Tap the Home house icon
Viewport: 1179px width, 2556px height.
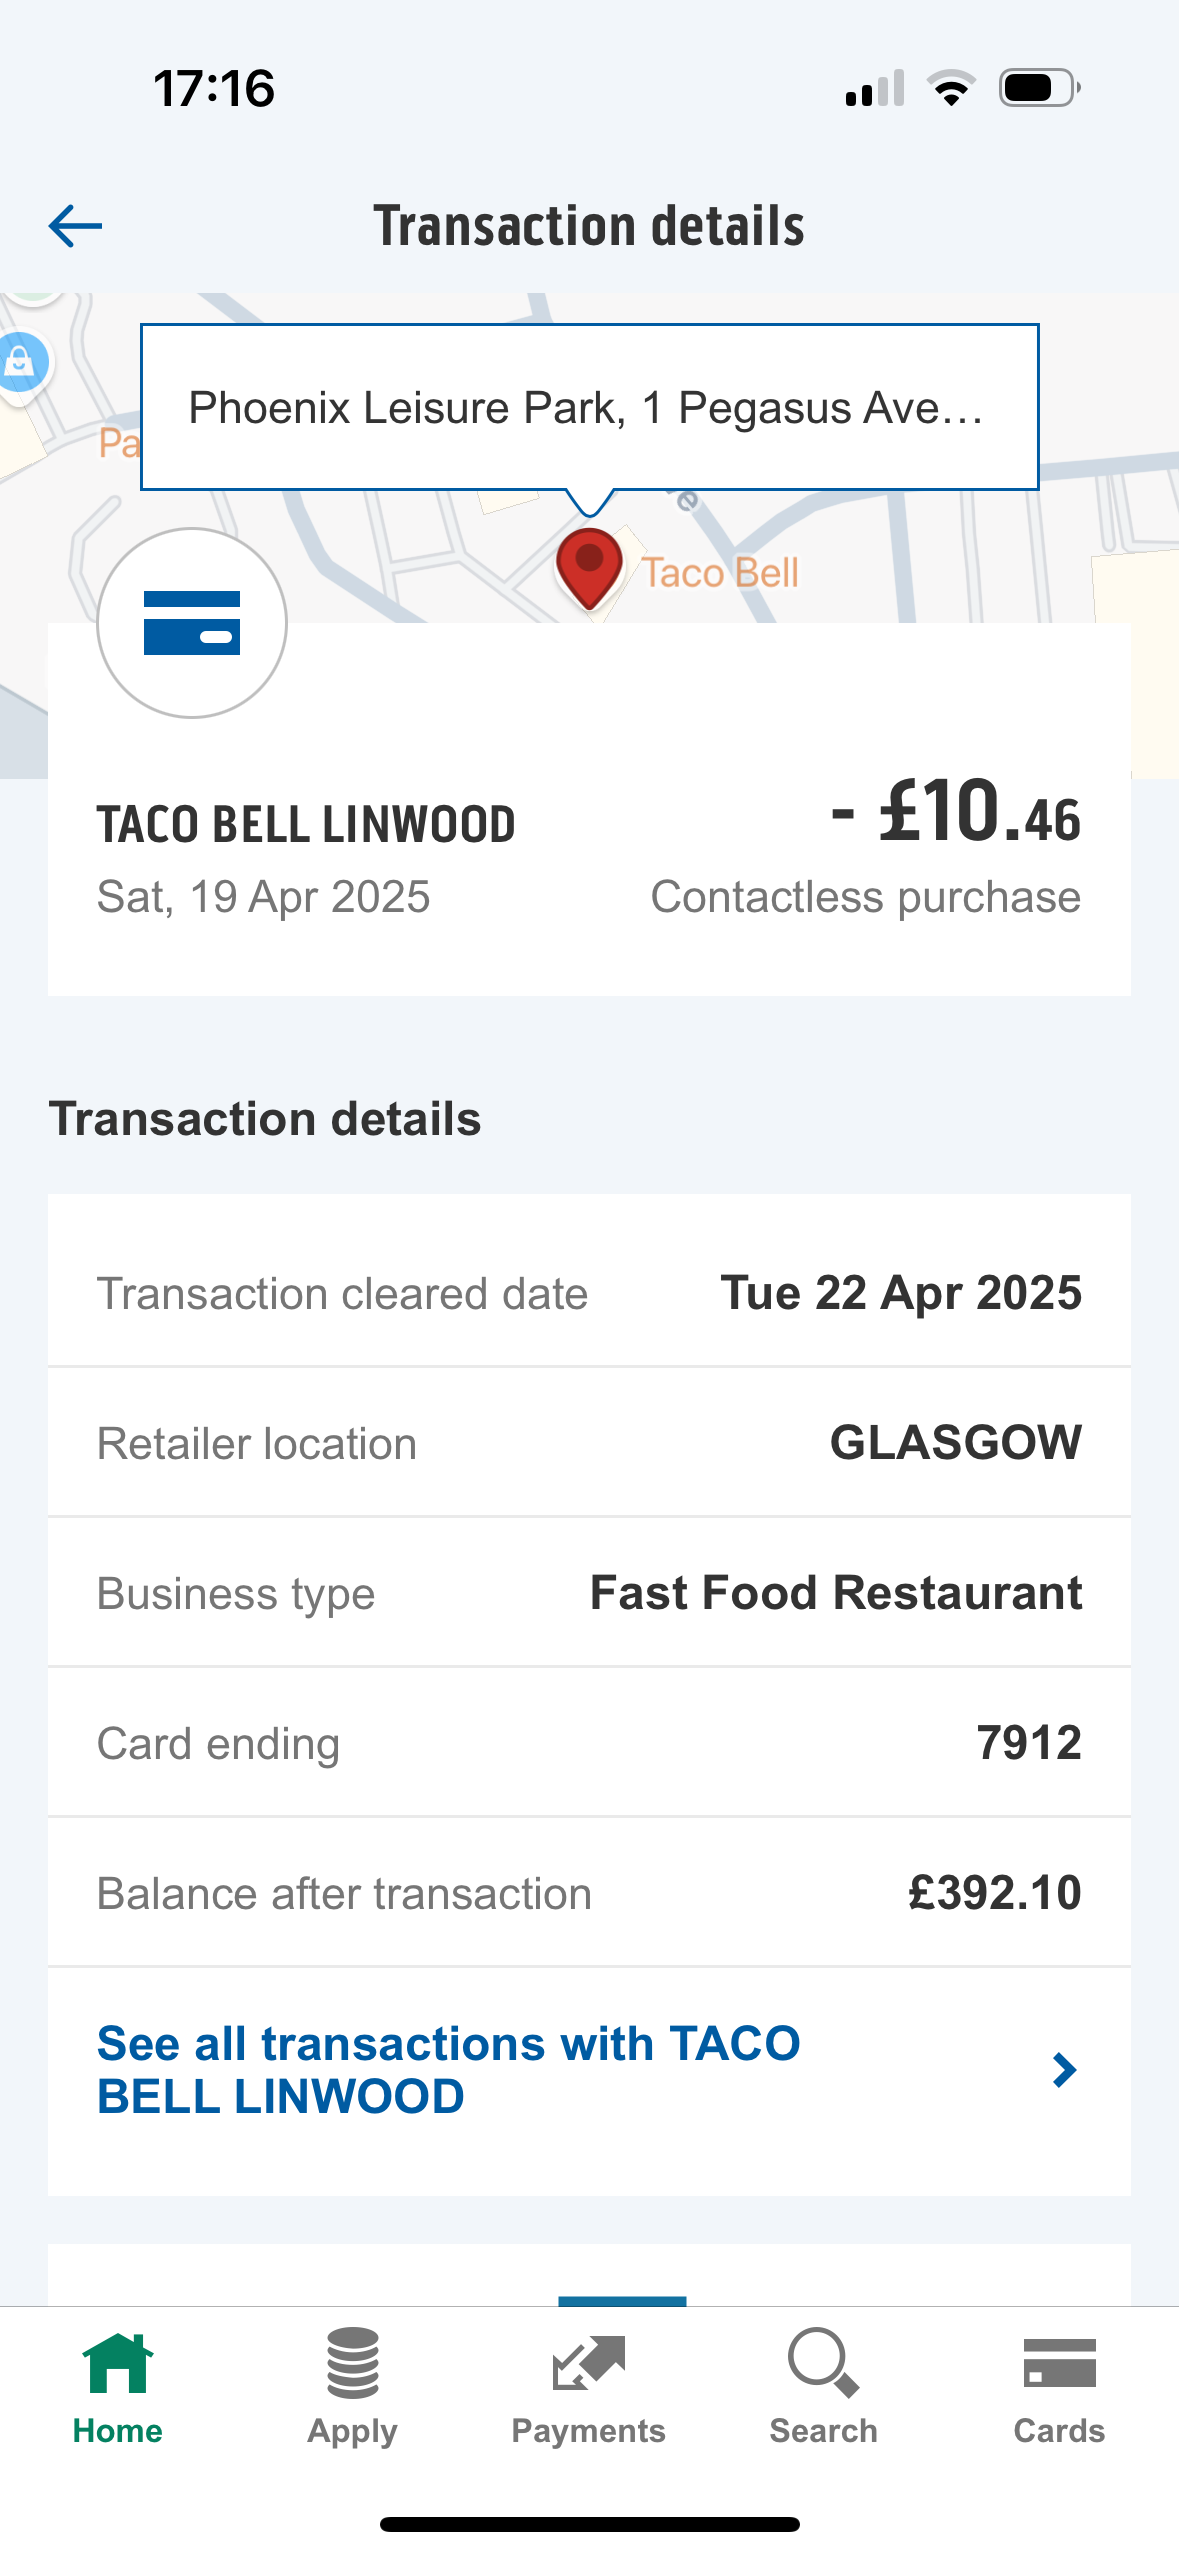pyautogui.click(x=118, y=2364)
